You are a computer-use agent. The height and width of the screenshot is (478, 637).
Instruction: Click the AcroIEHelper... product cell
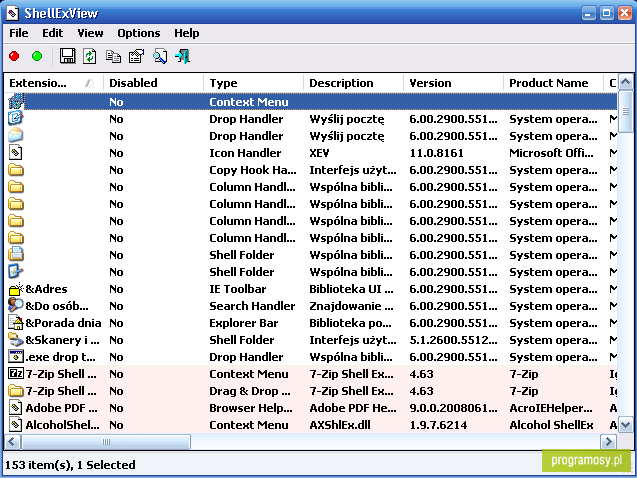point(551,408)
